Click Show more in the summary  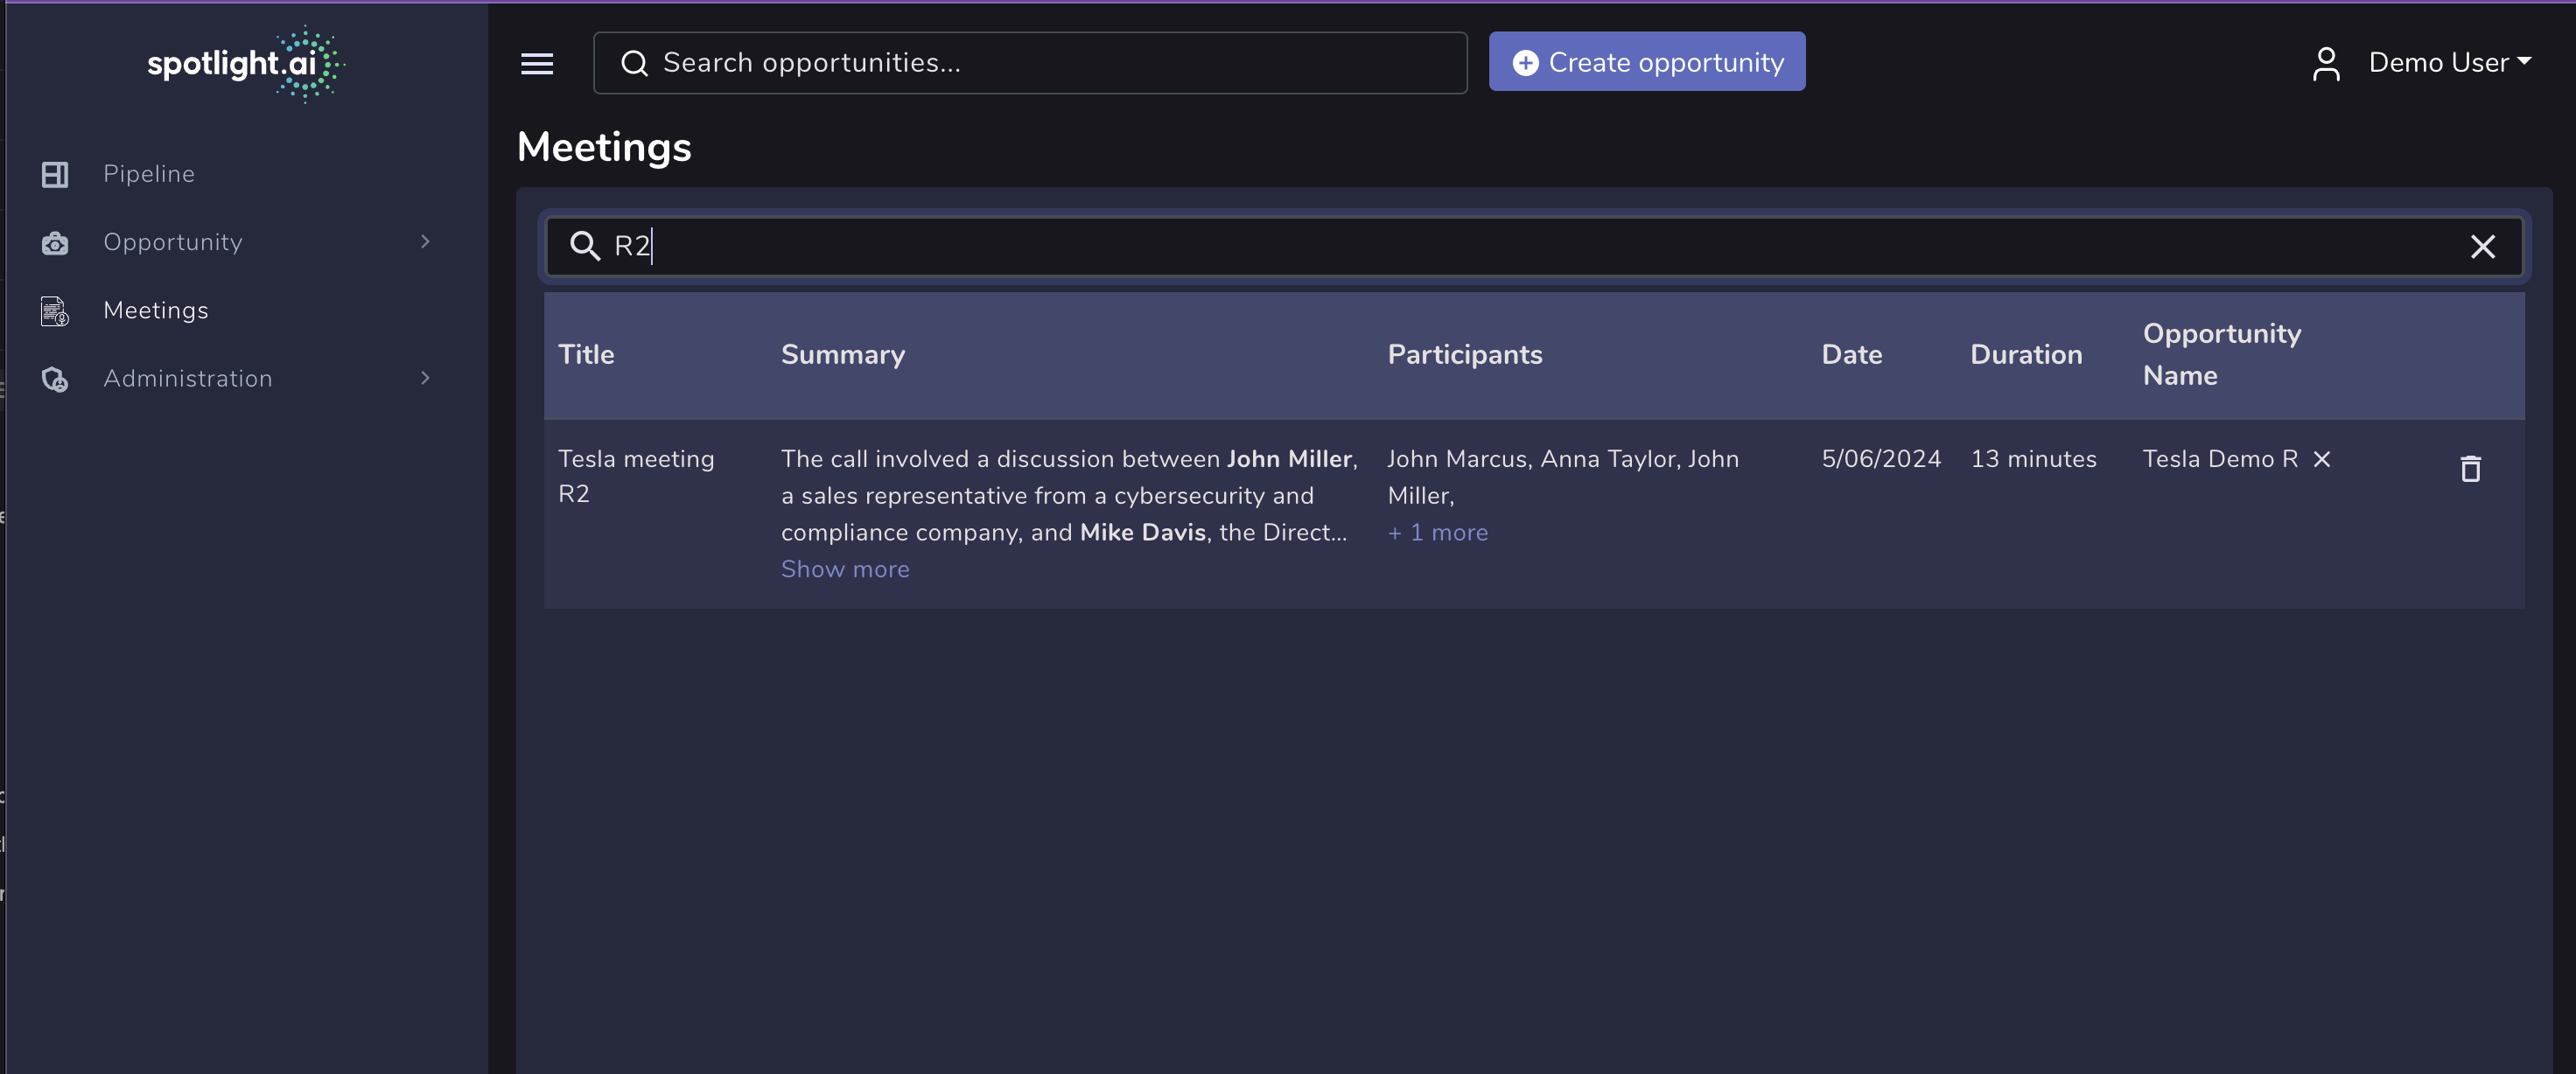click(844, 569)
